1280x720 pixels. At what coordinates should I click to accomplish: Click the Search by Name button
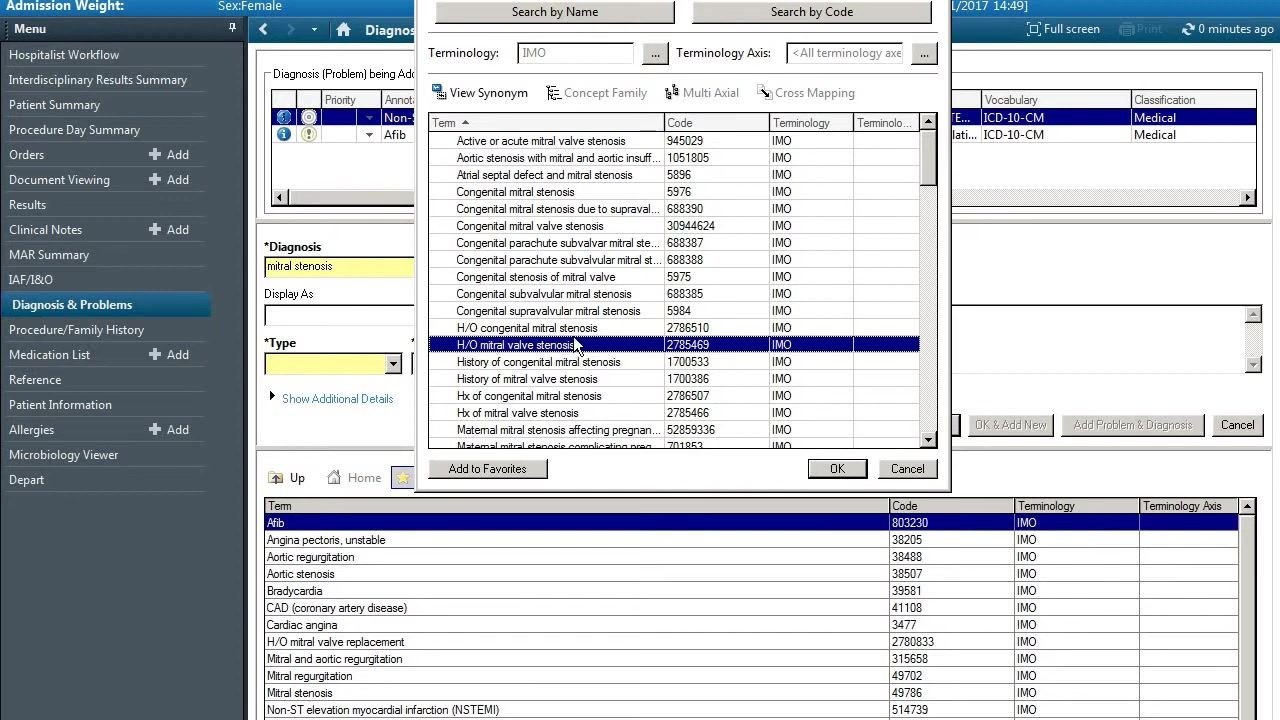point(555,12)
